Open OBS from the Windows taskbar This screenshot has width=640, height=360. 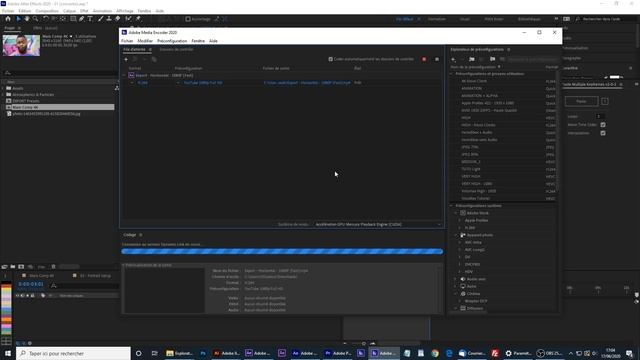pos(549,353)
